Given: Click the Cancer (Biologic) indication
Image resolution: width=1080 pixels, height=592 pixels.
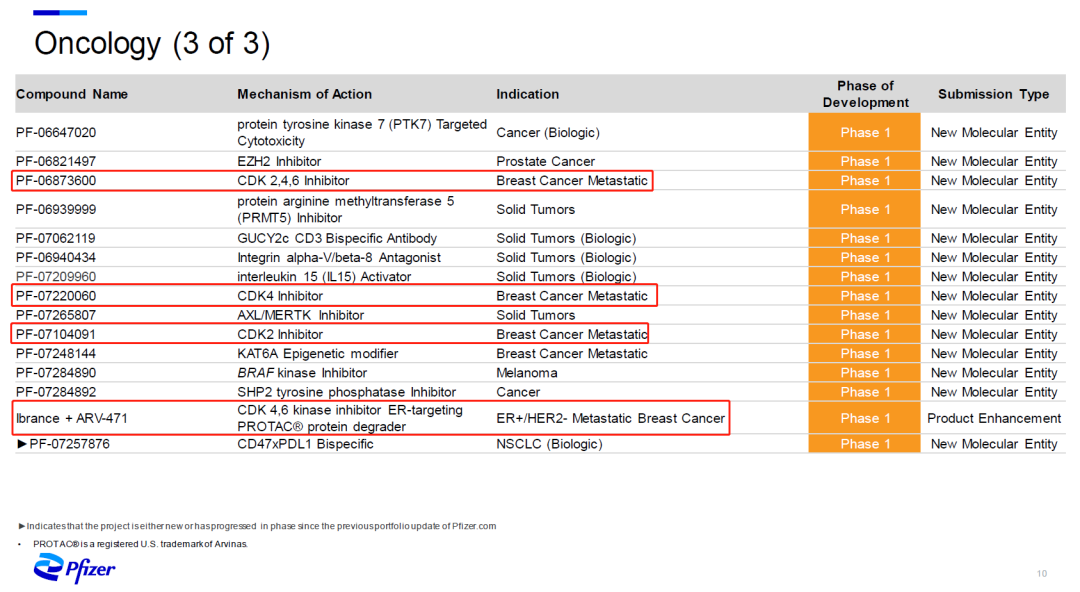Looking at the screenshot, I should [548, 132].
